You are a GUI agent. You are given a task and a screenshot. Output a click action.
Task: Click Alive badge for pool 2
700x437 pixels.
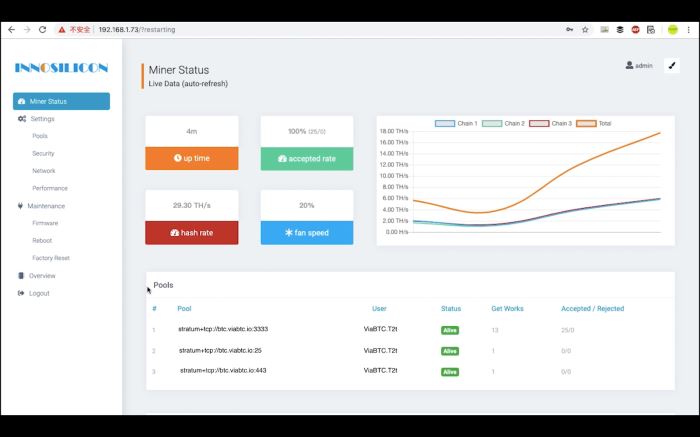(450, 351)
